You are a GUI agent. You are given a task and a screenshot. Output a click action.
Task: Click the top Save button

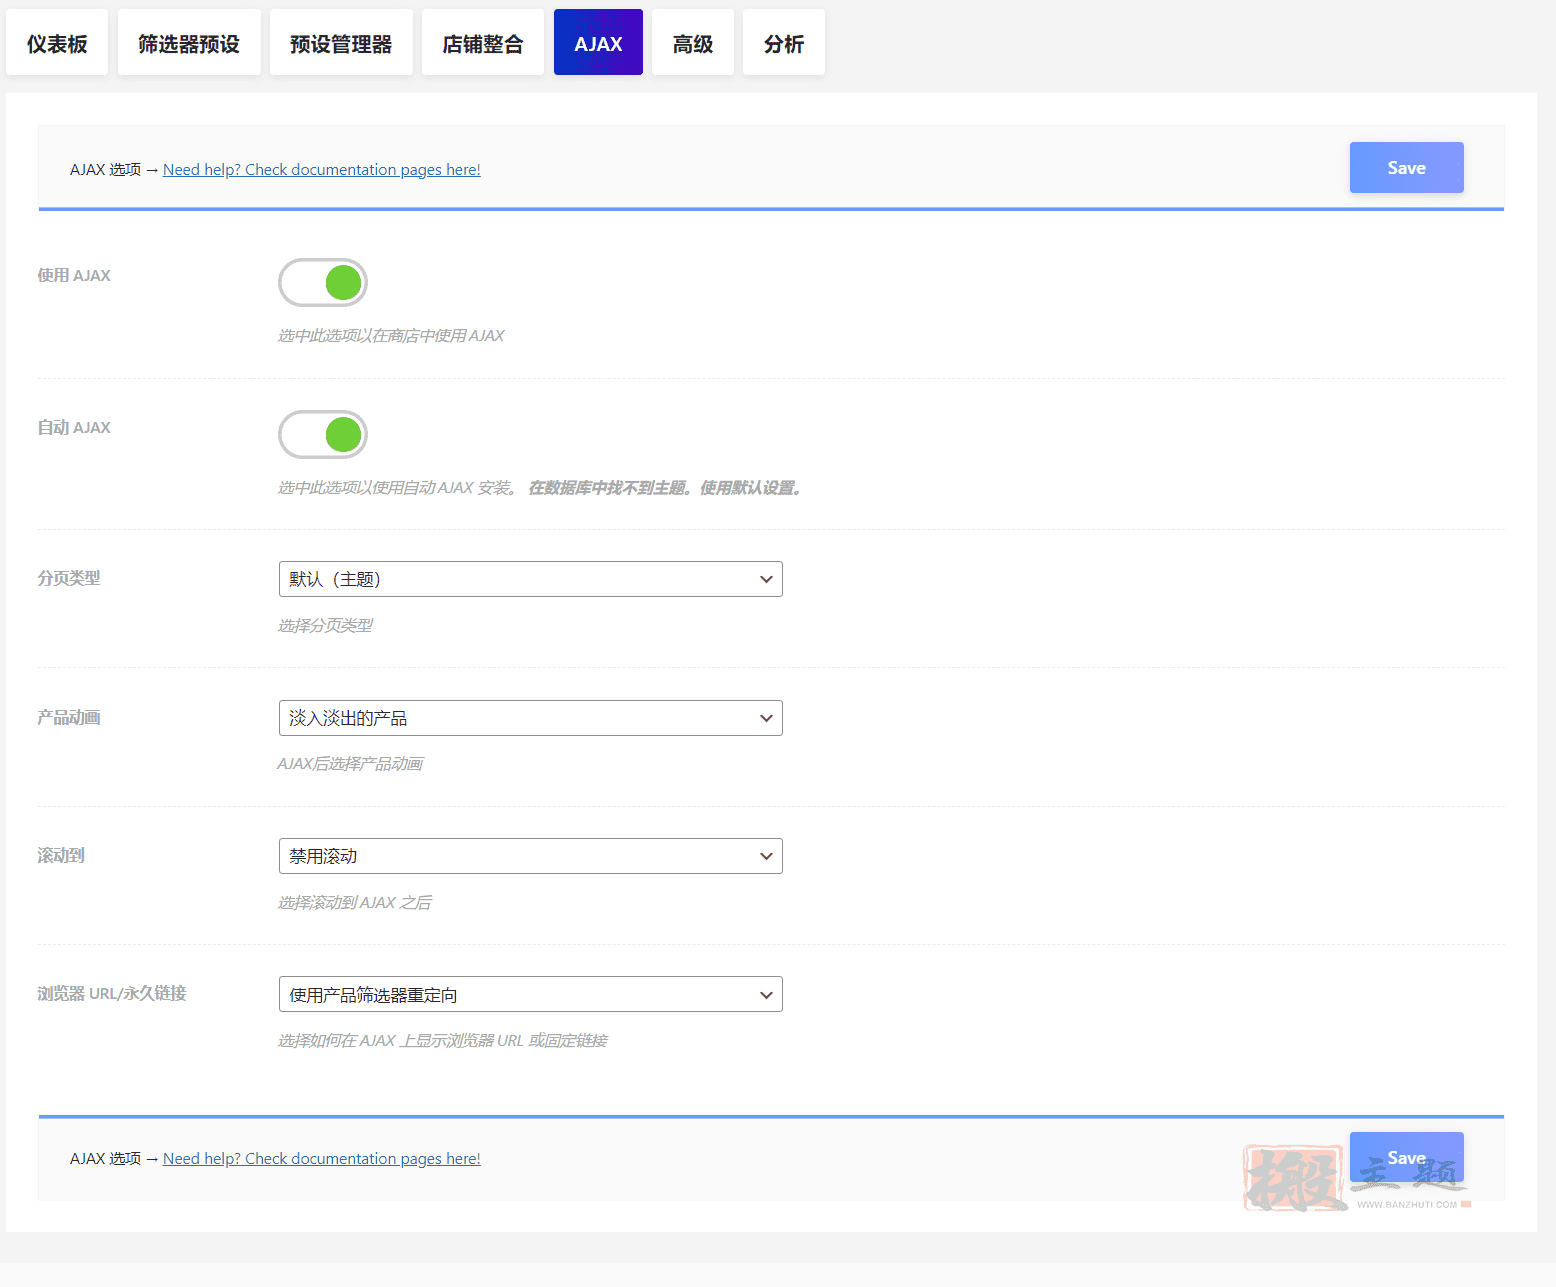1406,168
